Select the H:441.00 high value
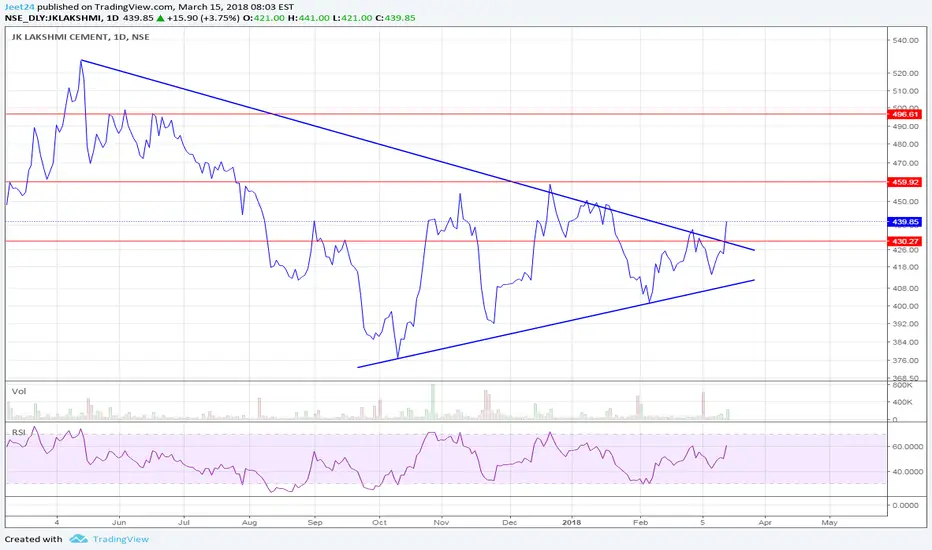Screen dimensions: 932x550 point(308,18)
